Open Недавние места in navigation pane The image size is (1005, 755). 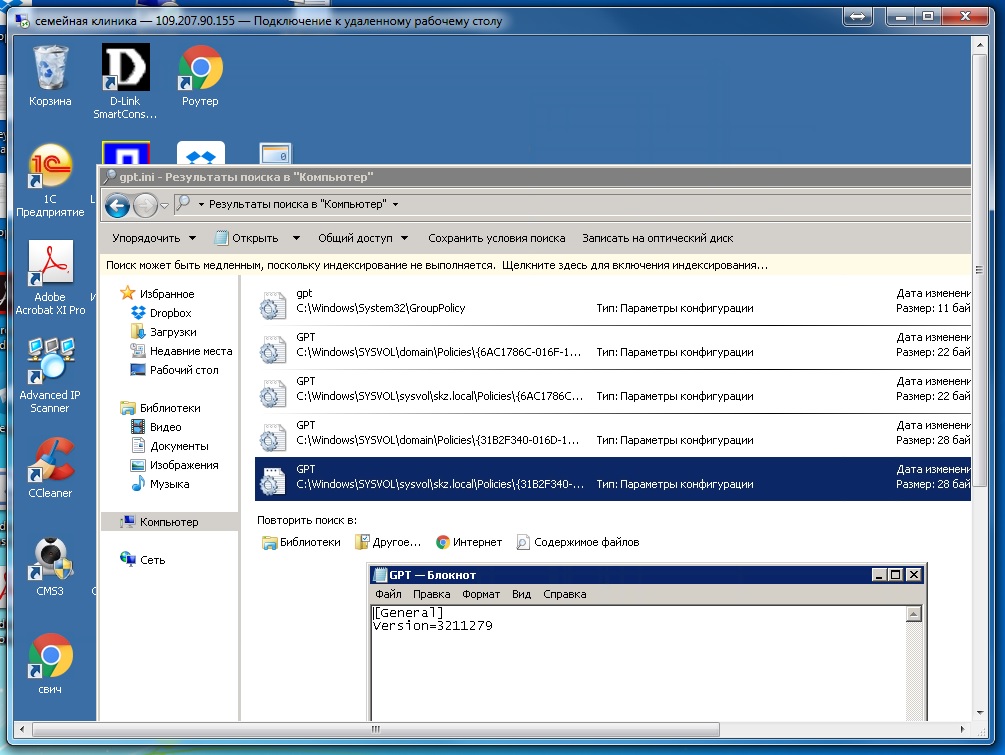click(x=181, y=351)
